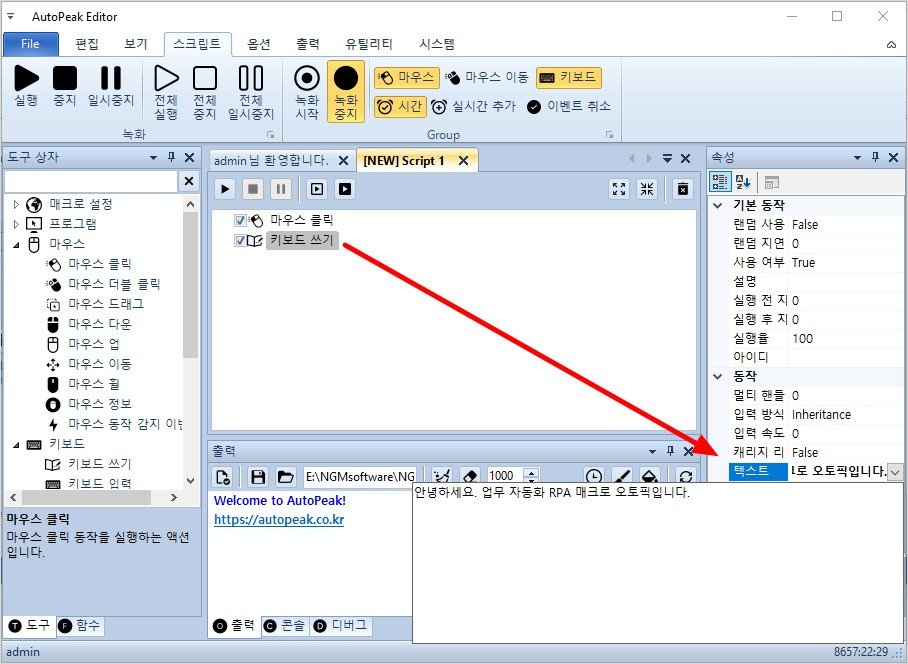Screen dimensions: 908x664
Task: Click the categorized view icon in 속성 panel
Action: click(x=720, y=182)
